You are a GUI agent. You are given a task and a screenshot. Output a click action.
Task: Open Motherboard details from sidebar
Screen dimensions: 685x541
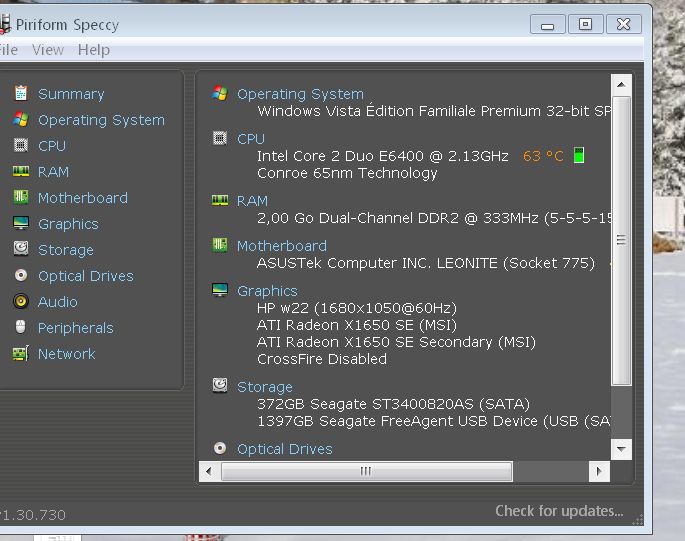83,198
